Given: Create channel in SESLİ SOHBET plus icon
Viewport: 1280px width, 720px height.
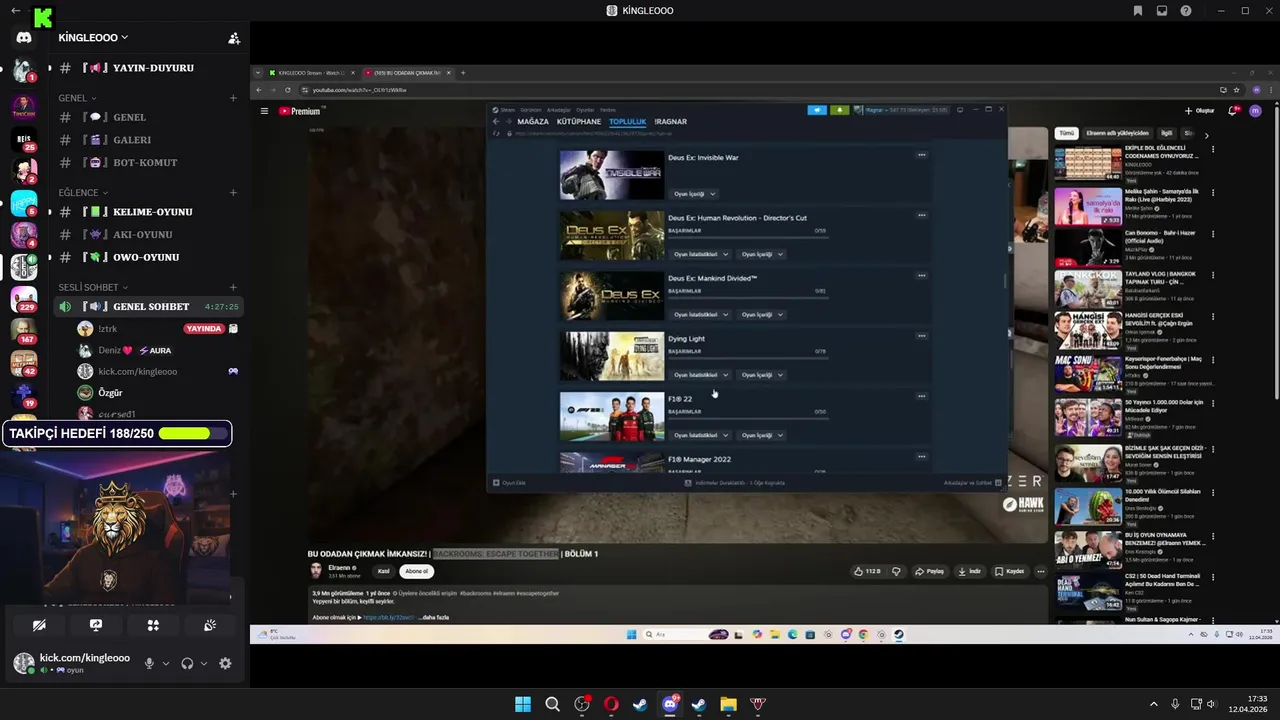Looking at the screenshot, I should 233,288.
